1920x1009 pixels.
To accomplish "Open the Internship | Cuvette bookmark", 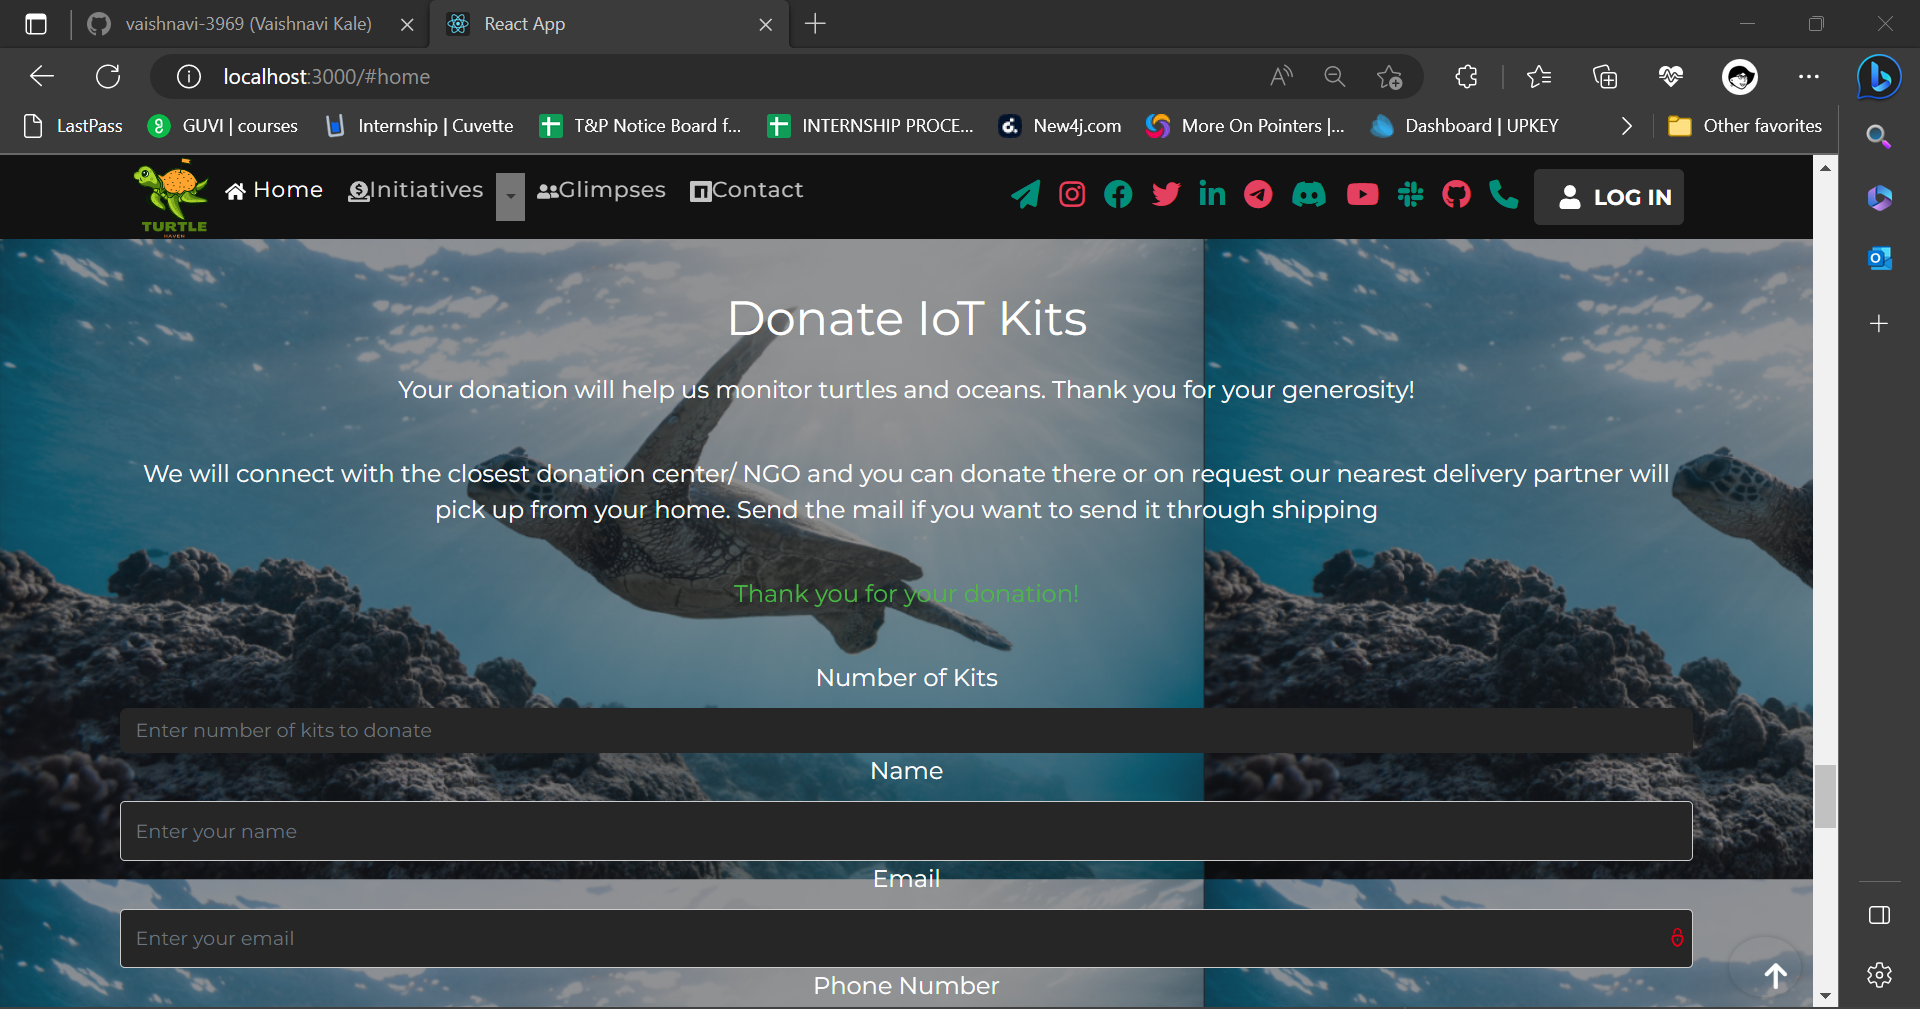I will pyautogui.click(x=419, y=126).
